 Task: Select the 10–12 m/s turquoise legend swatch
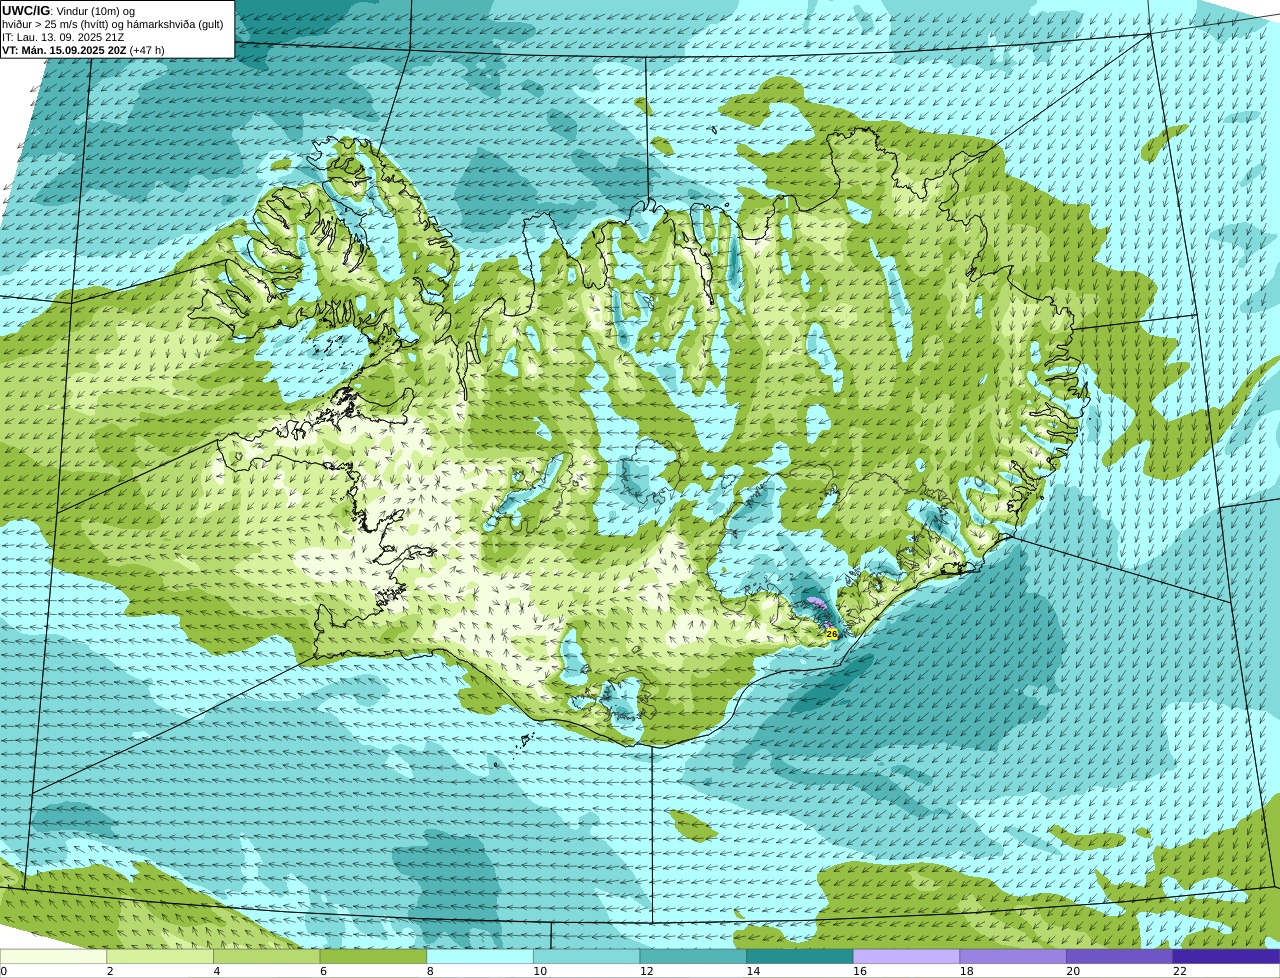click(586, 956)
